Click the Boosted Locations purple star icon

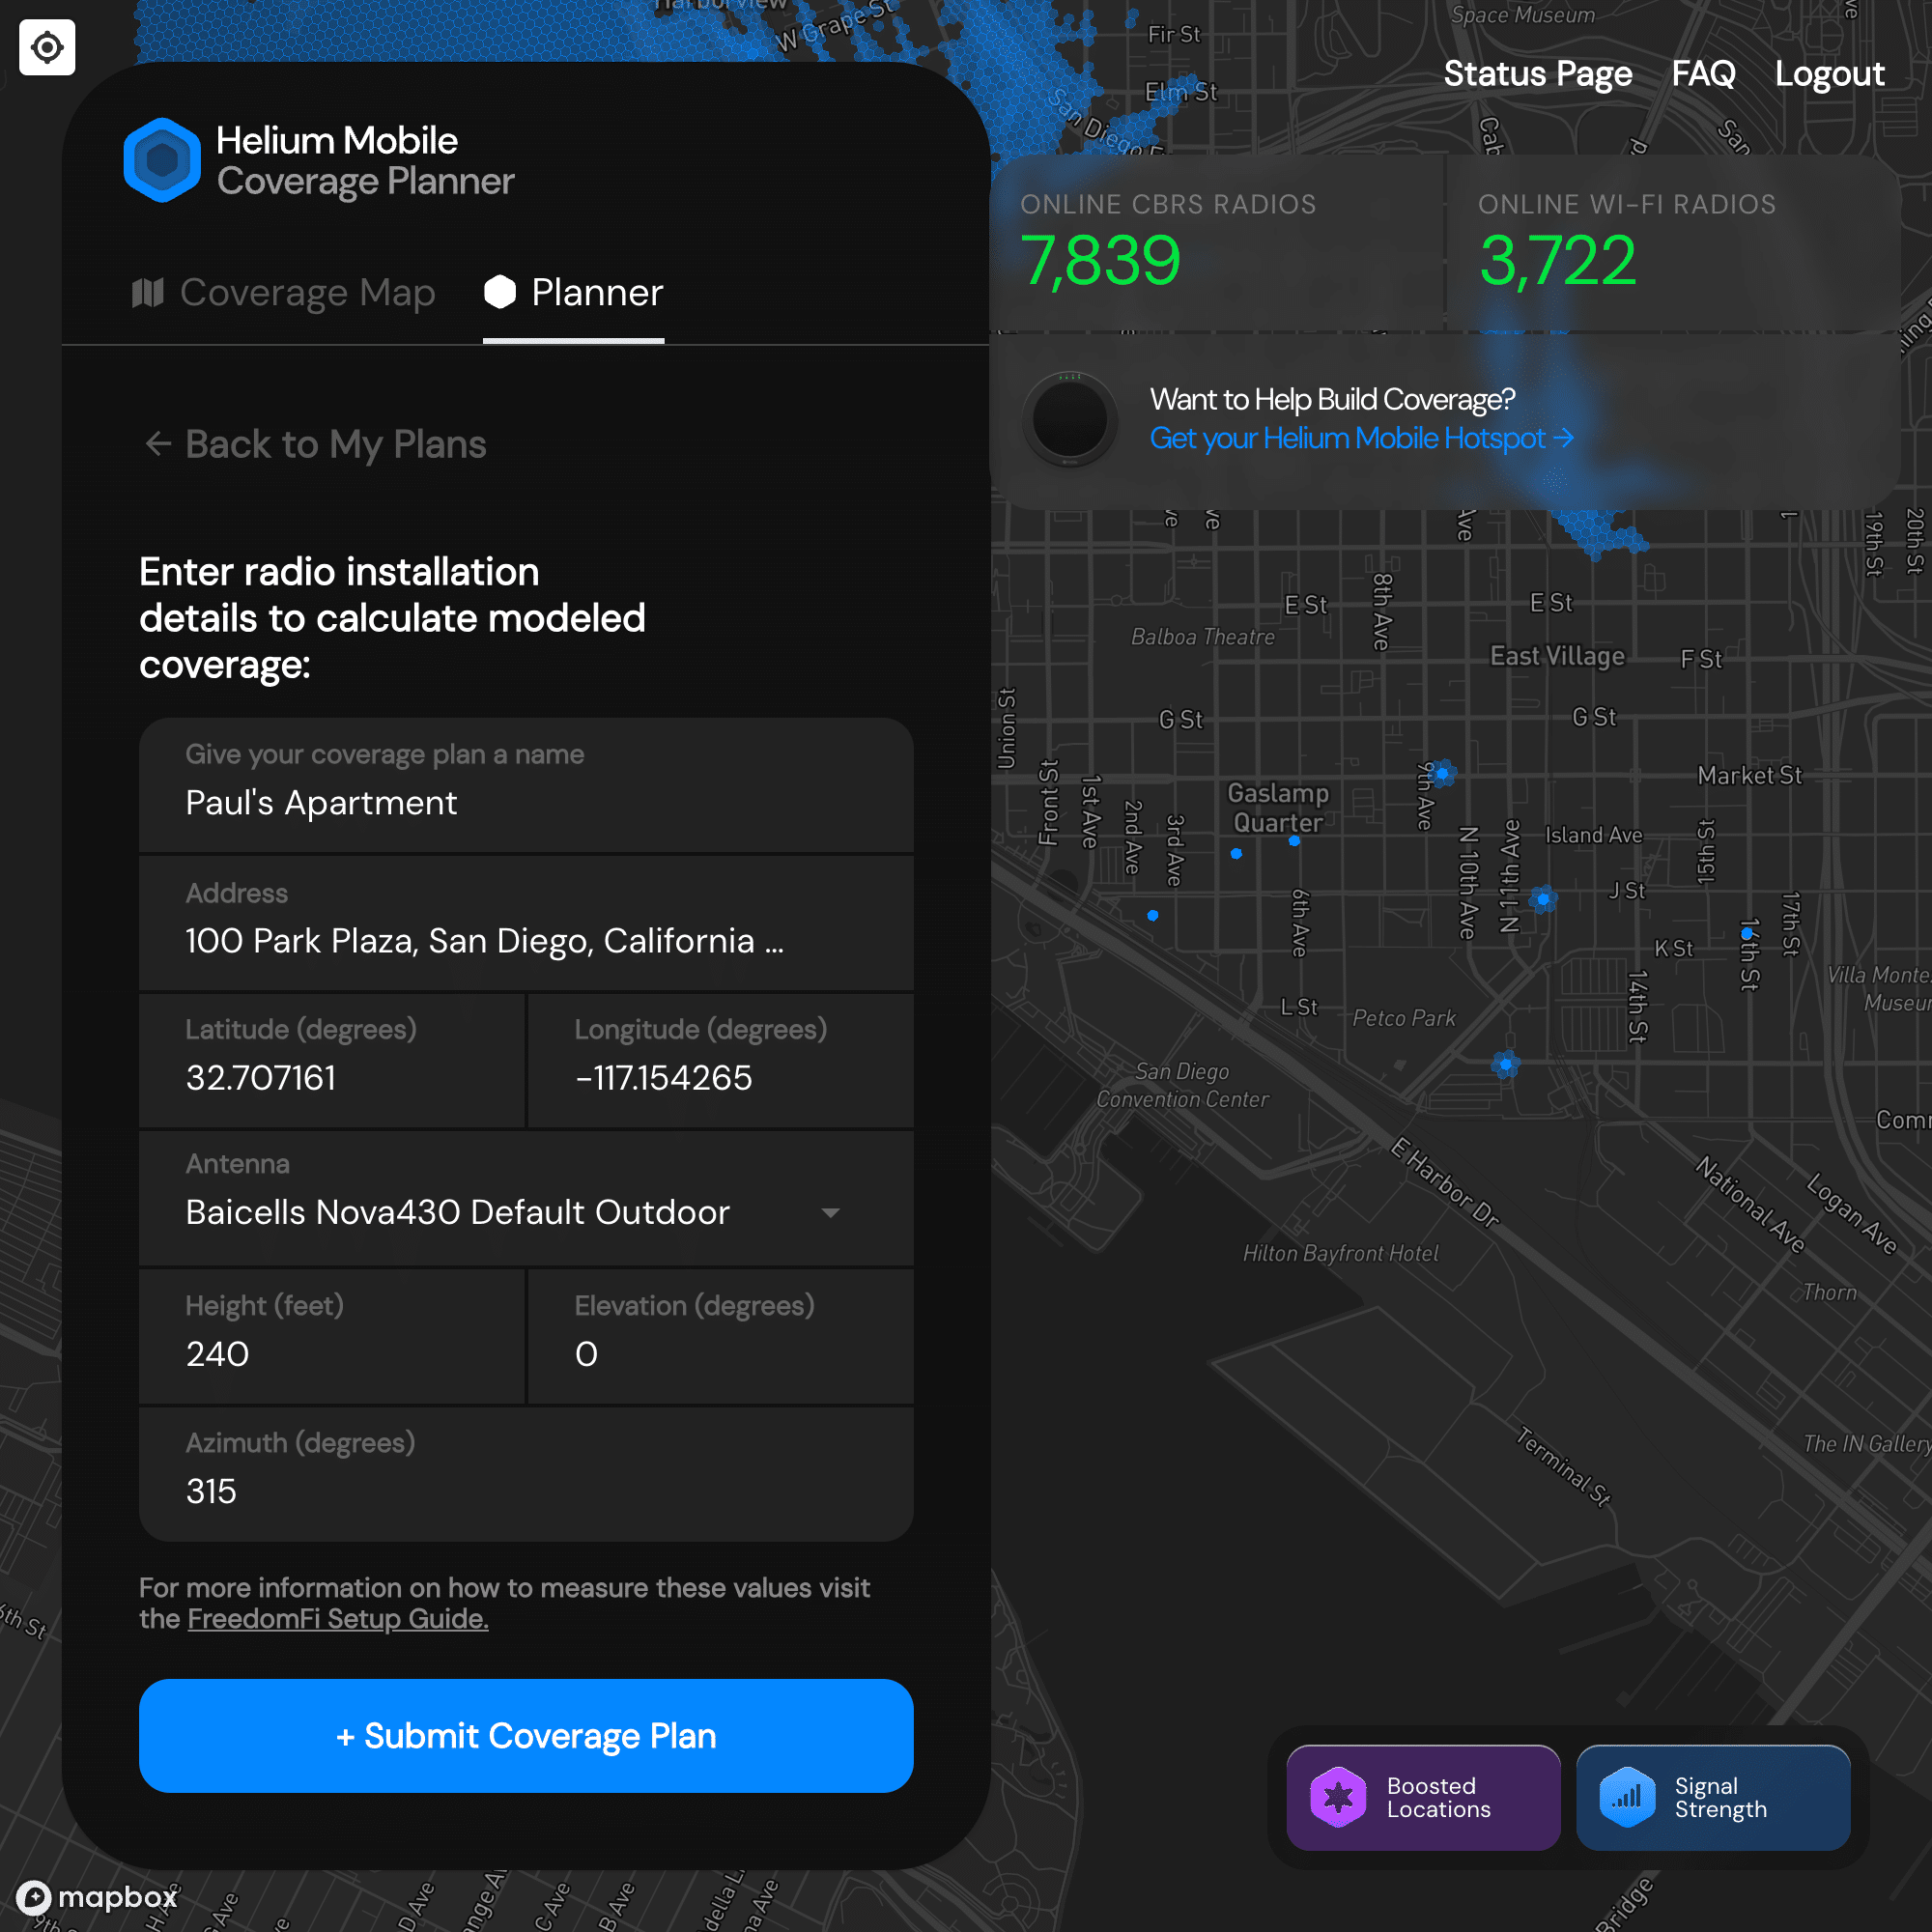click(1338, 1797)
